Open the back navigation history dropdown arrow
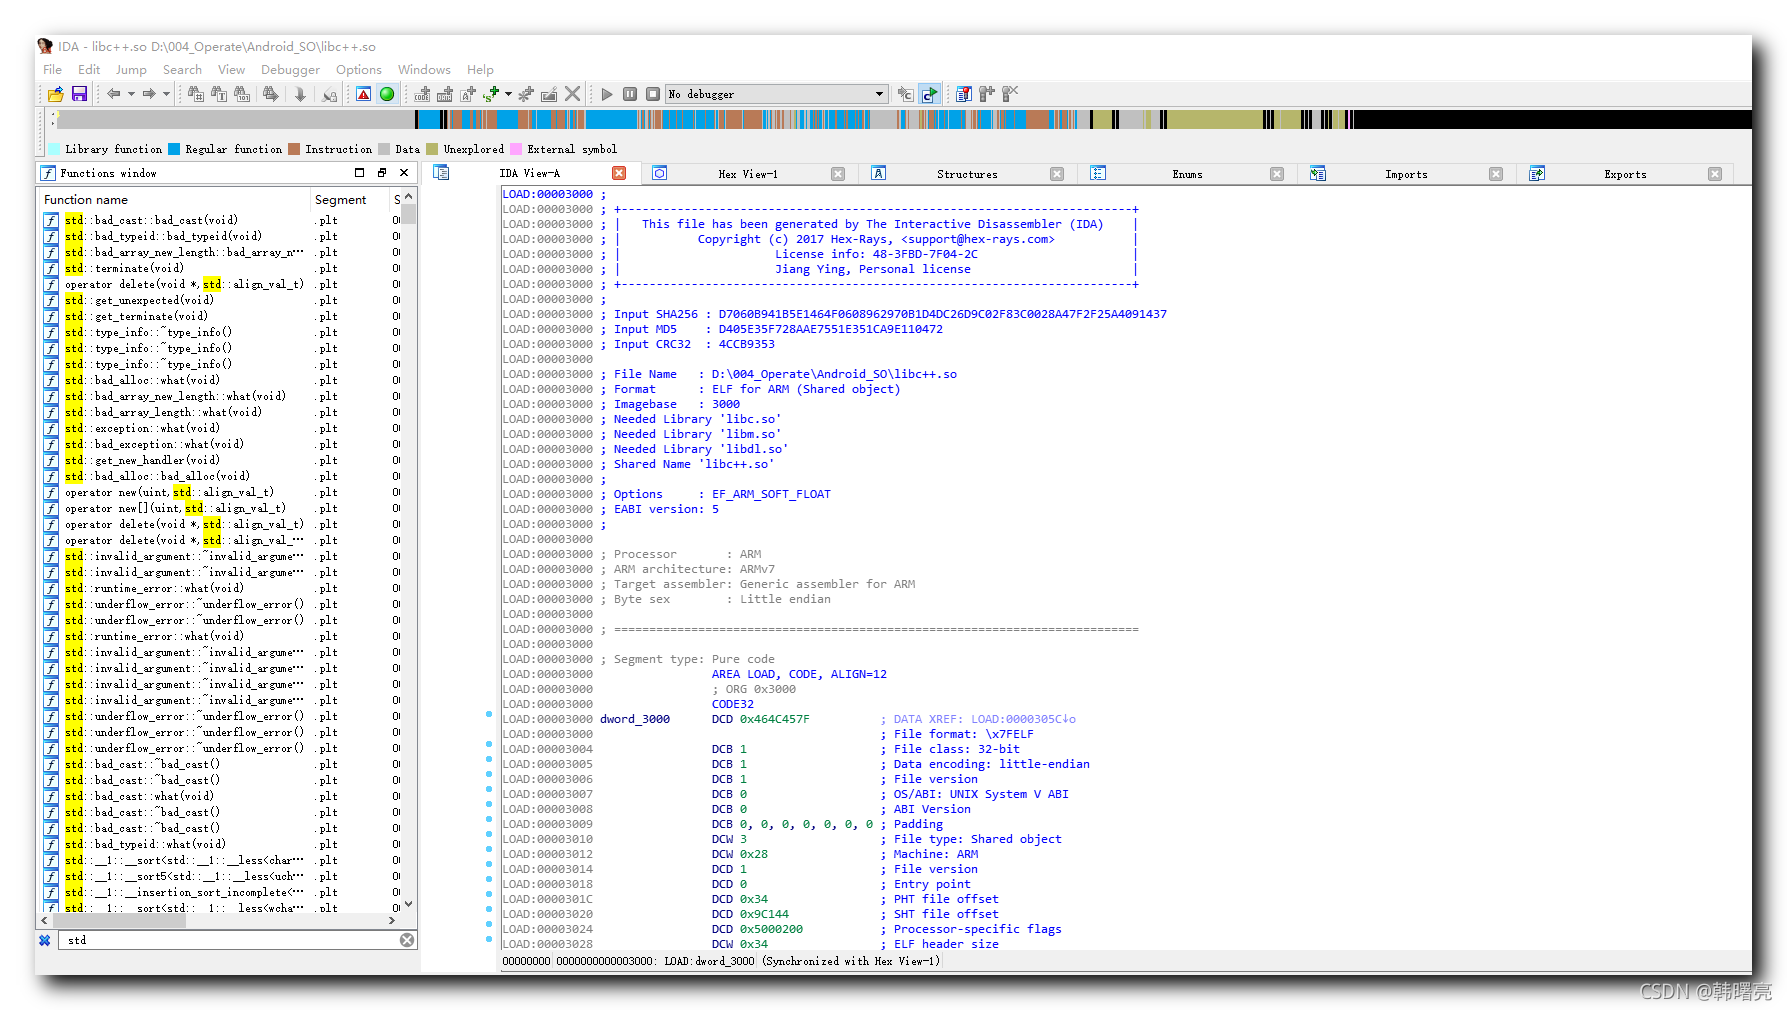The width and height of the screenshot is (1787, 1010). tap(131, 93)
